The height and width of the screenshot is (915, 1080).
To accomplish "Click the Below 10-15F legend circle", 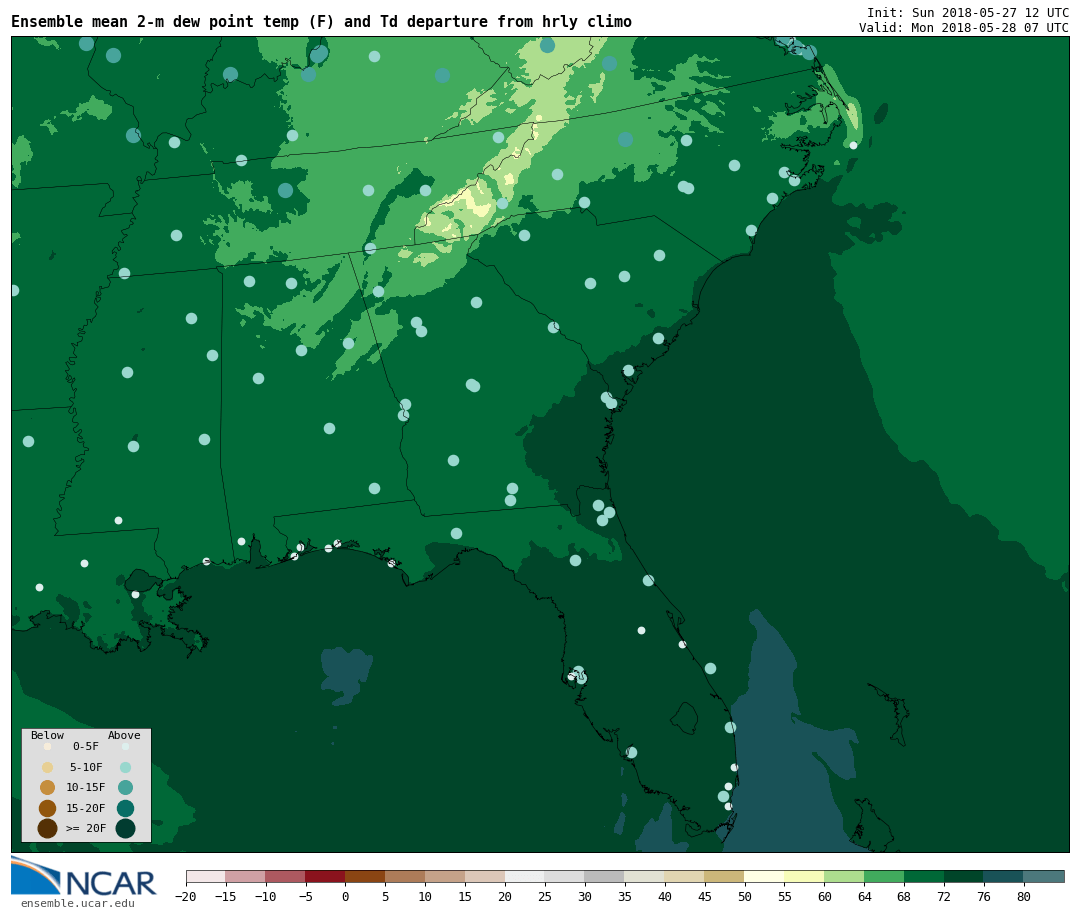I will (x=48, y=787).
